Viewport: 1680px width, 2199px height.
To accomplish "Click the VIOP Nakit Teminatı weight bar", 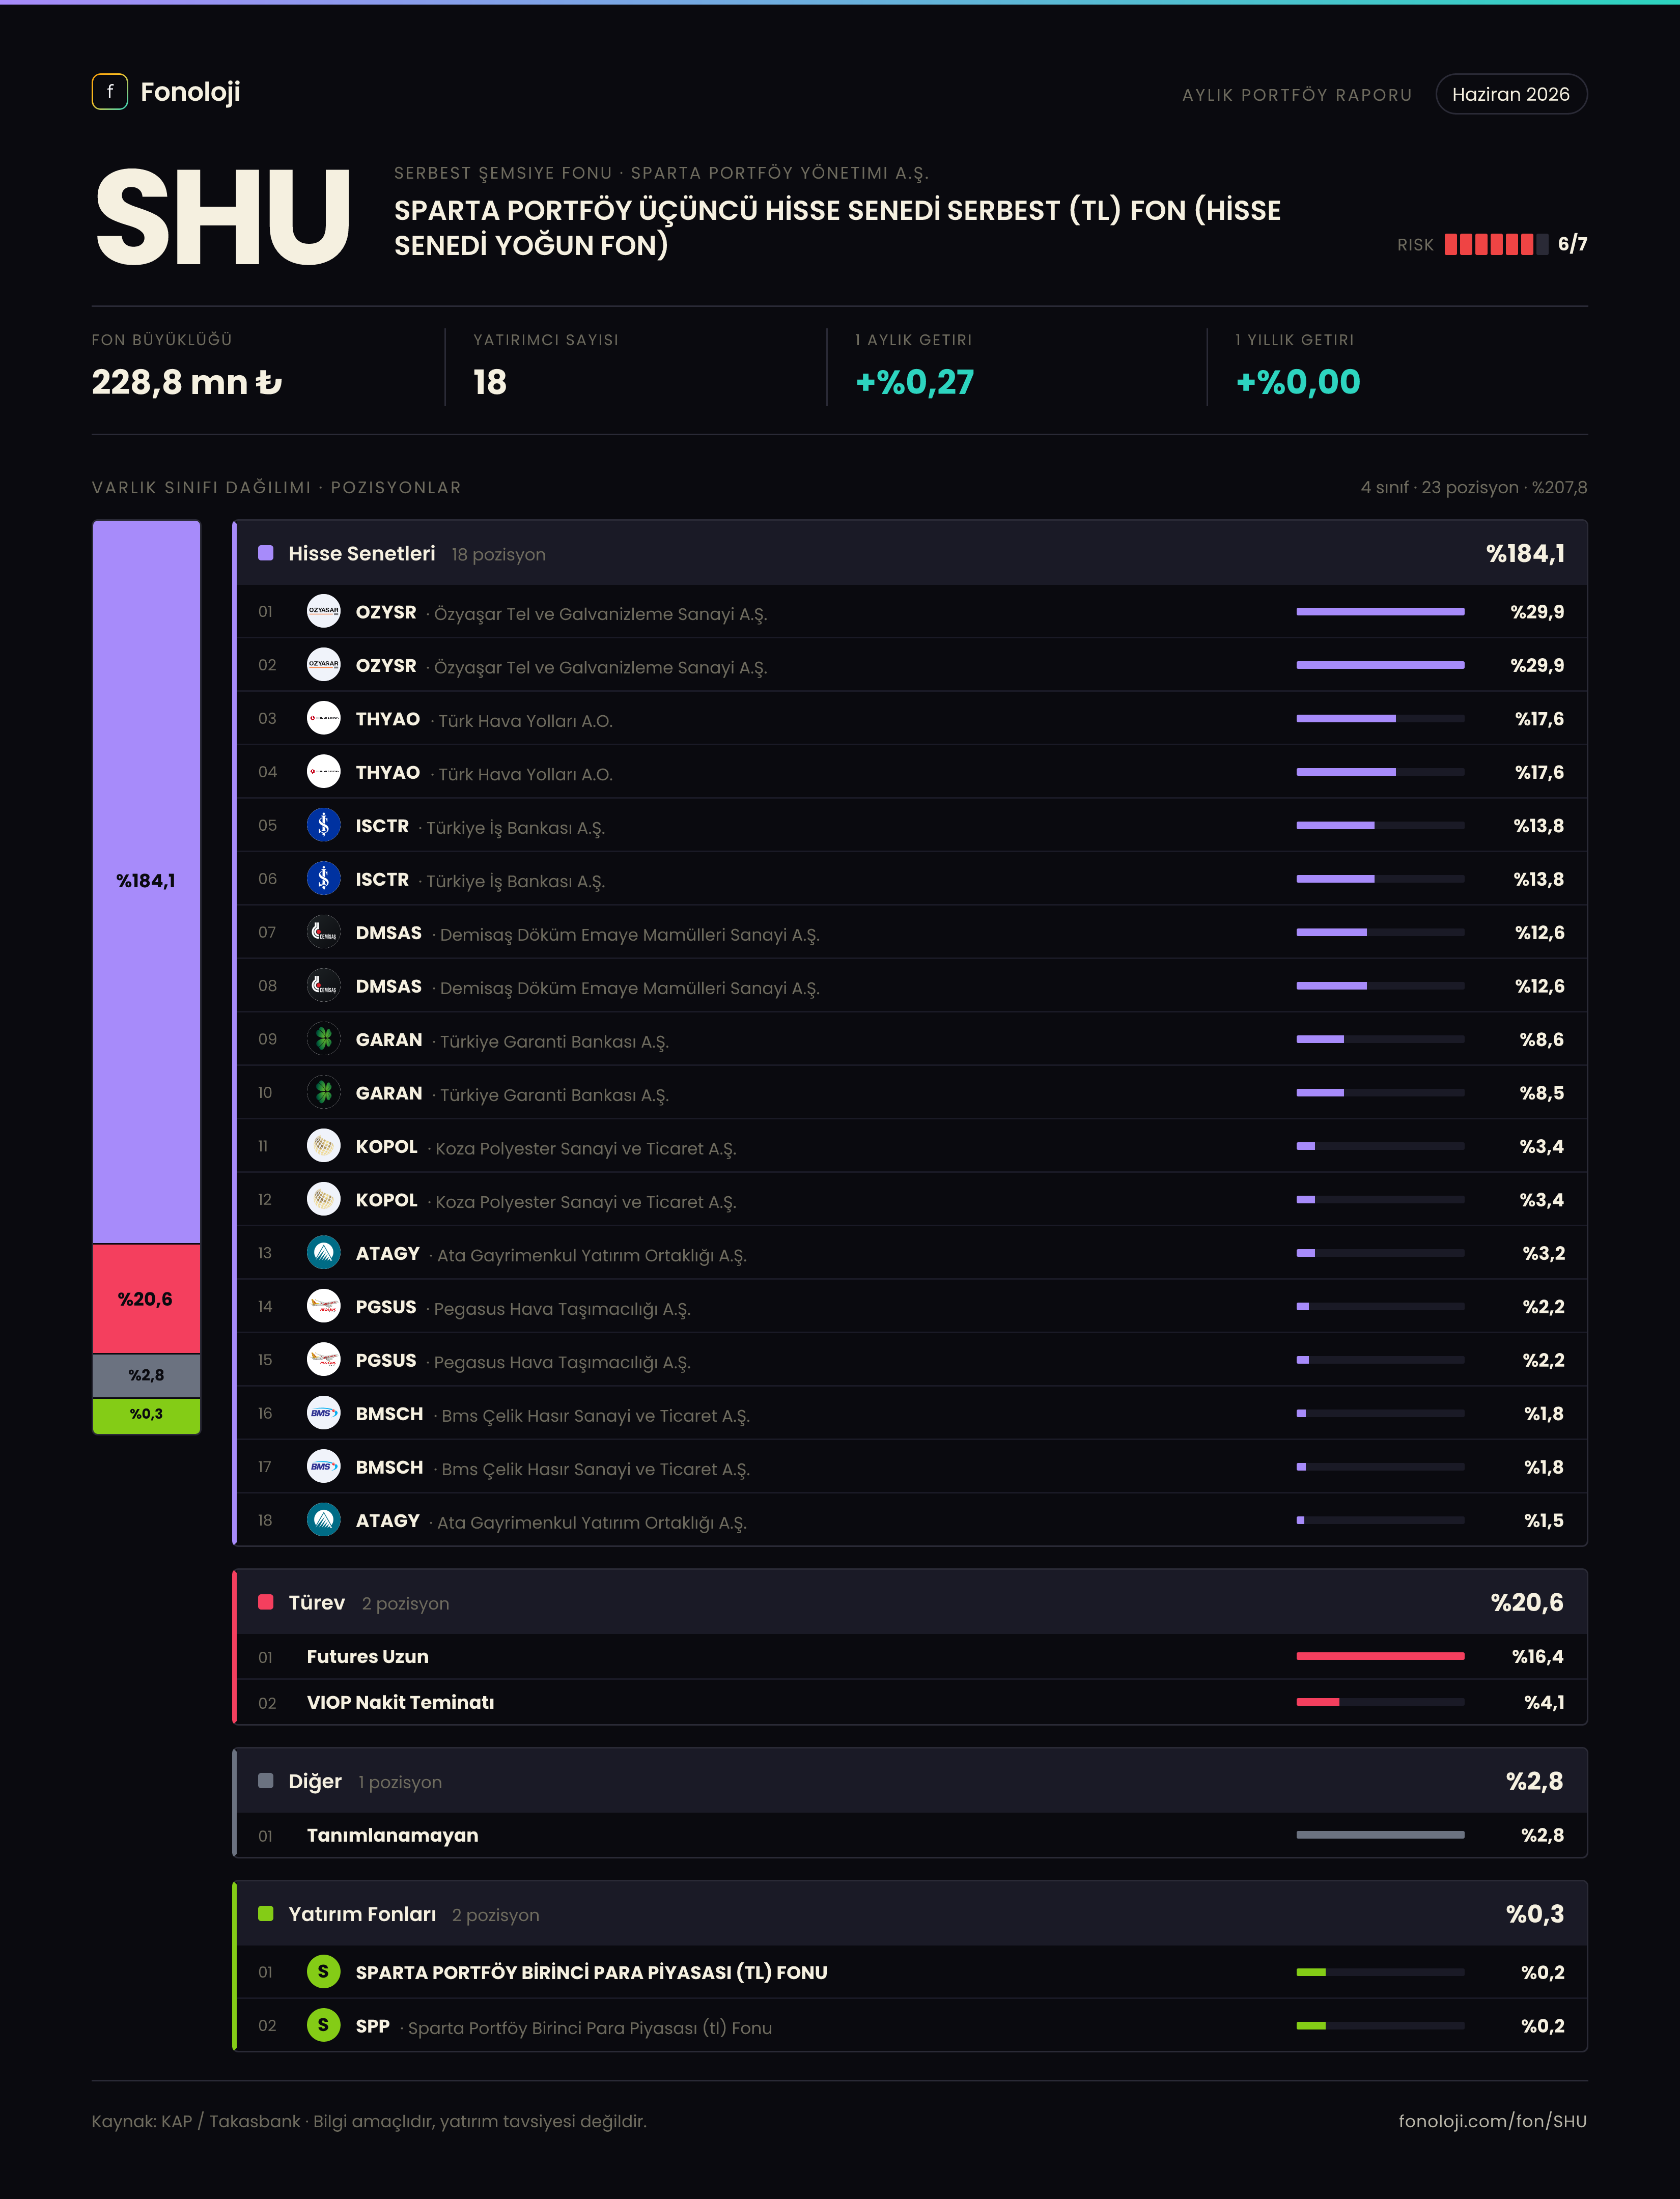I will (x=1380, y=1702).
